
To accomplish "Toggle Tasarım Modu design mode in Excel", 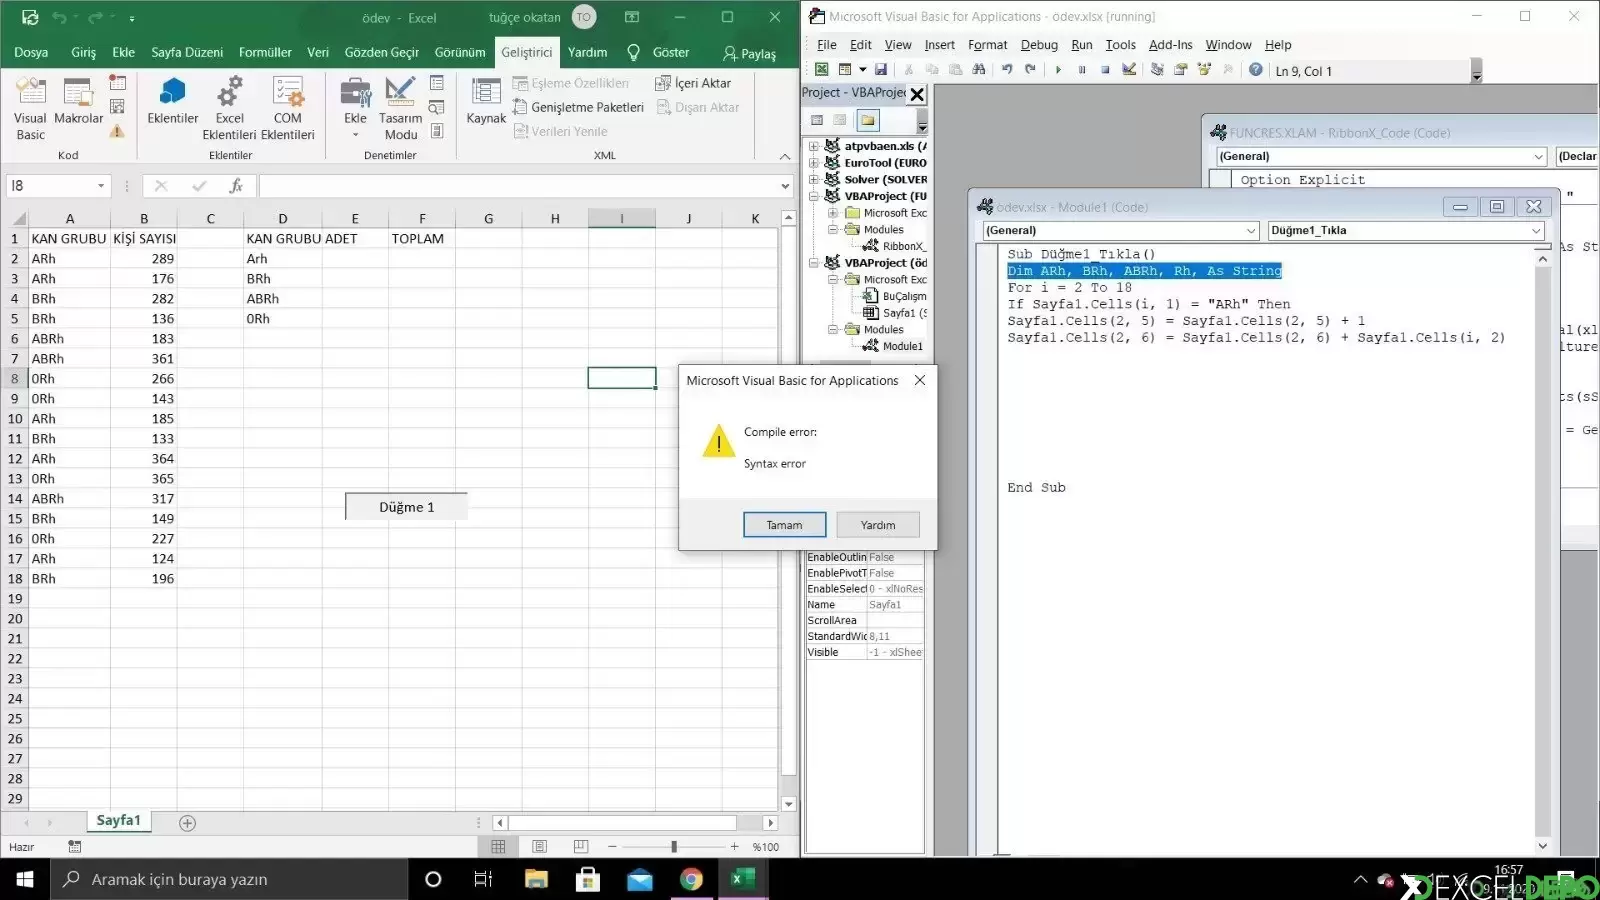I will (400, 108).
